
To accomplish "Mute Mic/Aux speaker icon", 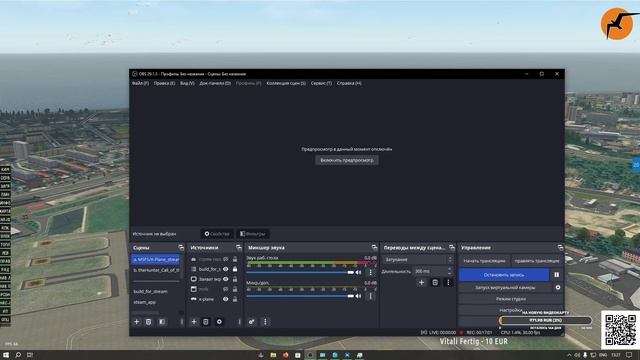I will (358, 296).
